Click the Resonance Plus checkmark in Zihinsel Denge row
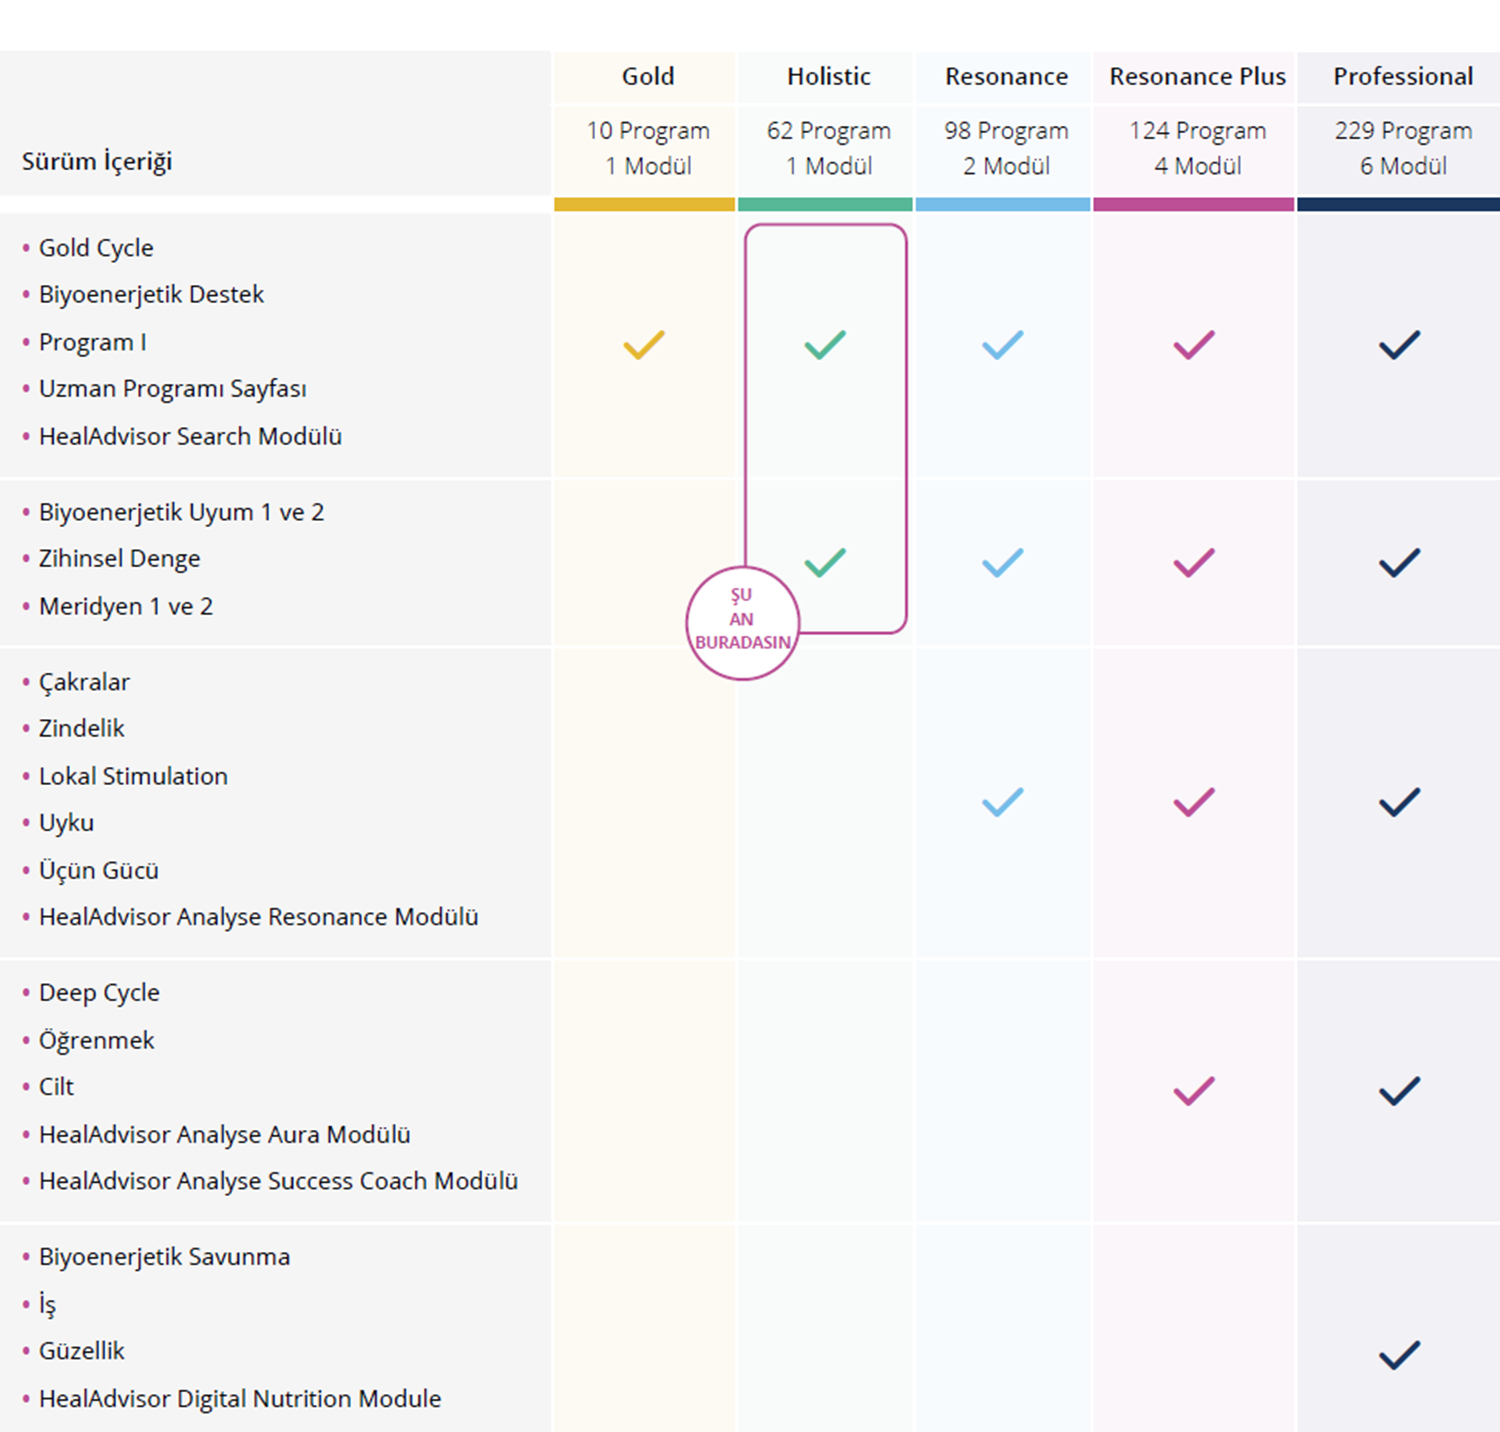This screenshot has height=1432, width=1500. [x=1194, y=562]
